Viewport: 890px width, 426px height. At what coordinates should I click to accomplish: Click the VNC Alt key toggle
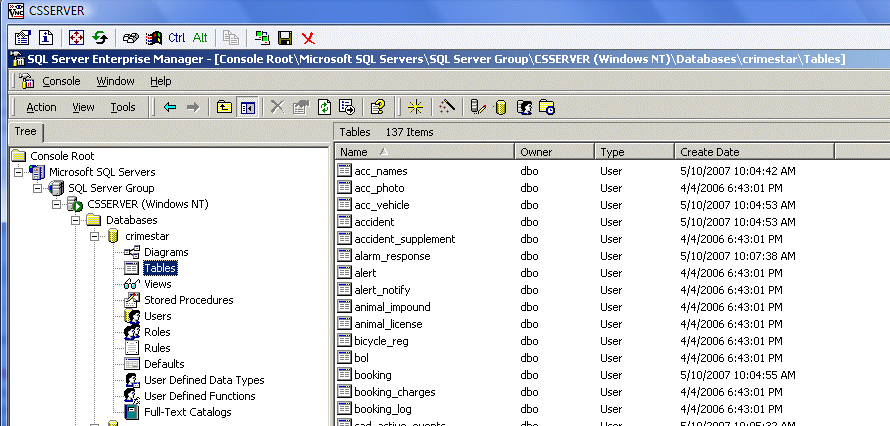tap(200, 38)
